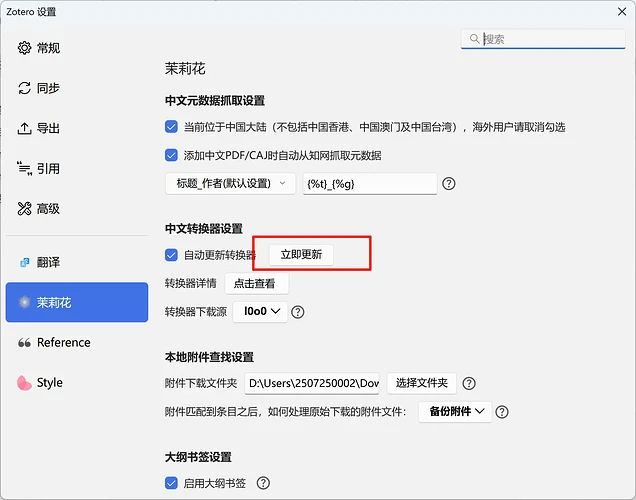Switch to the 翻译 plugin pane
636x500 pixels.
pos(77,262)
